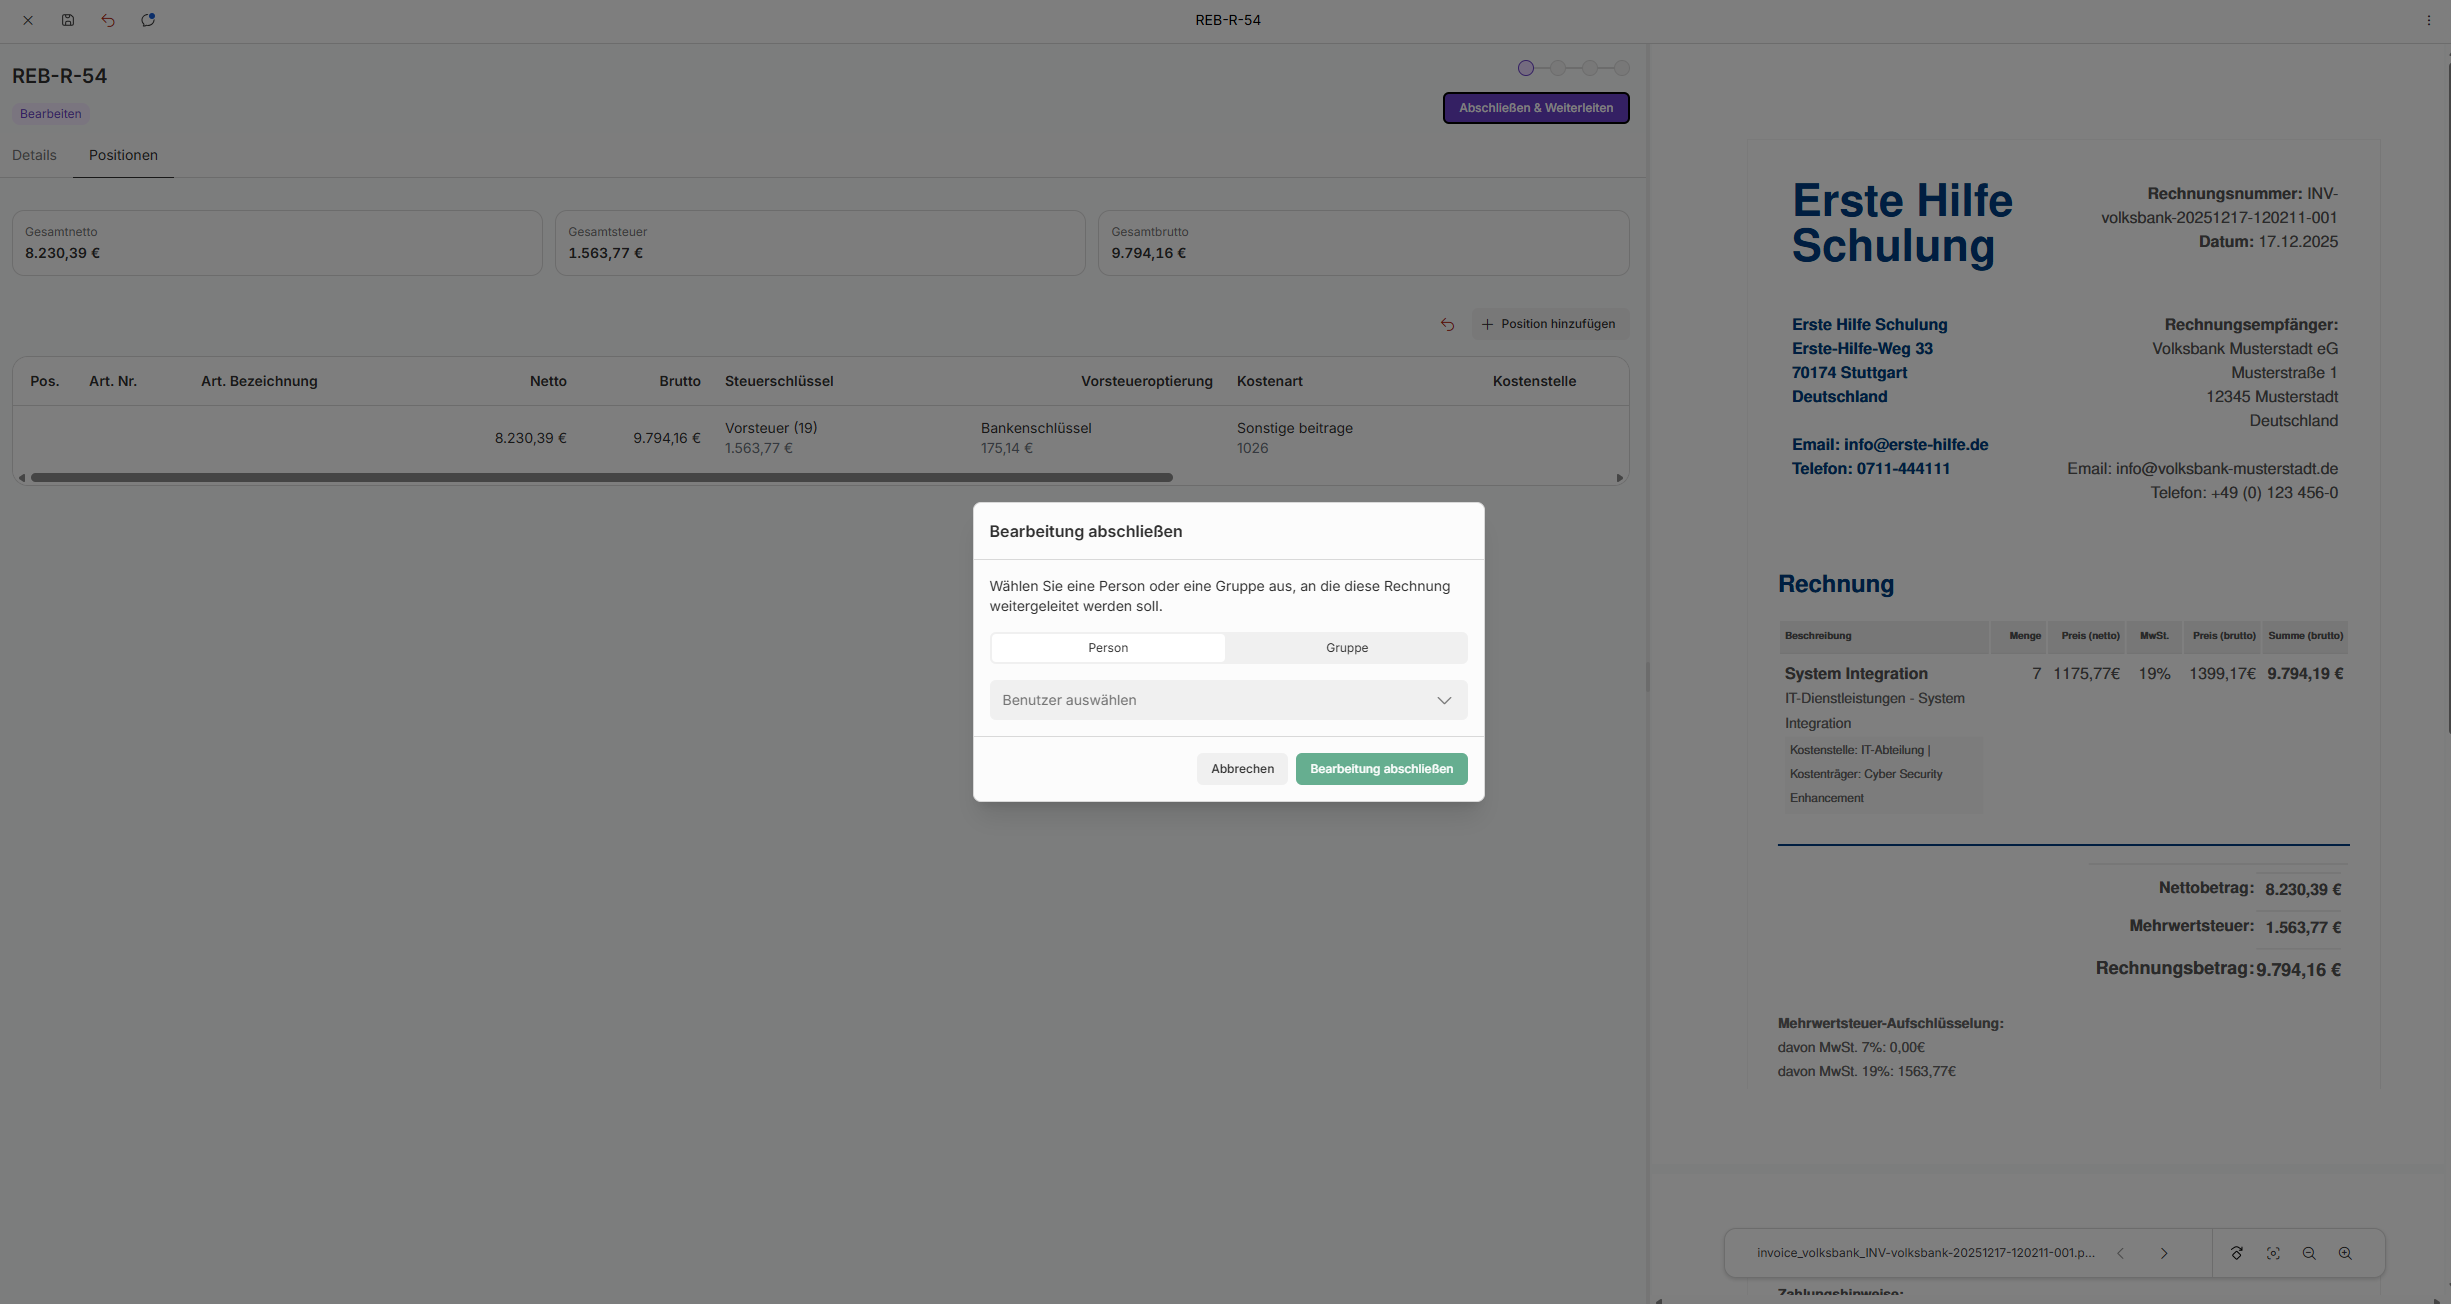This screenshot has height=1304, width=2451.
Task: Go to next document page arrow
Action: click(2164, 1253)
